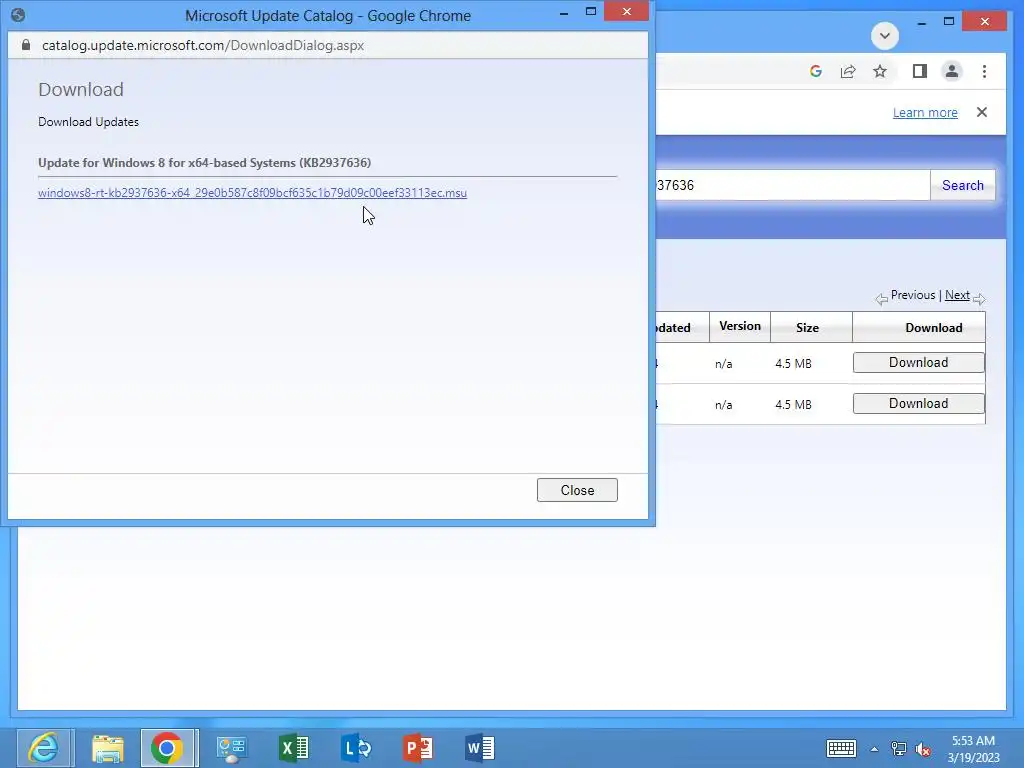
Task: Click the second row Download button
Action: click(x=918, y=404)
